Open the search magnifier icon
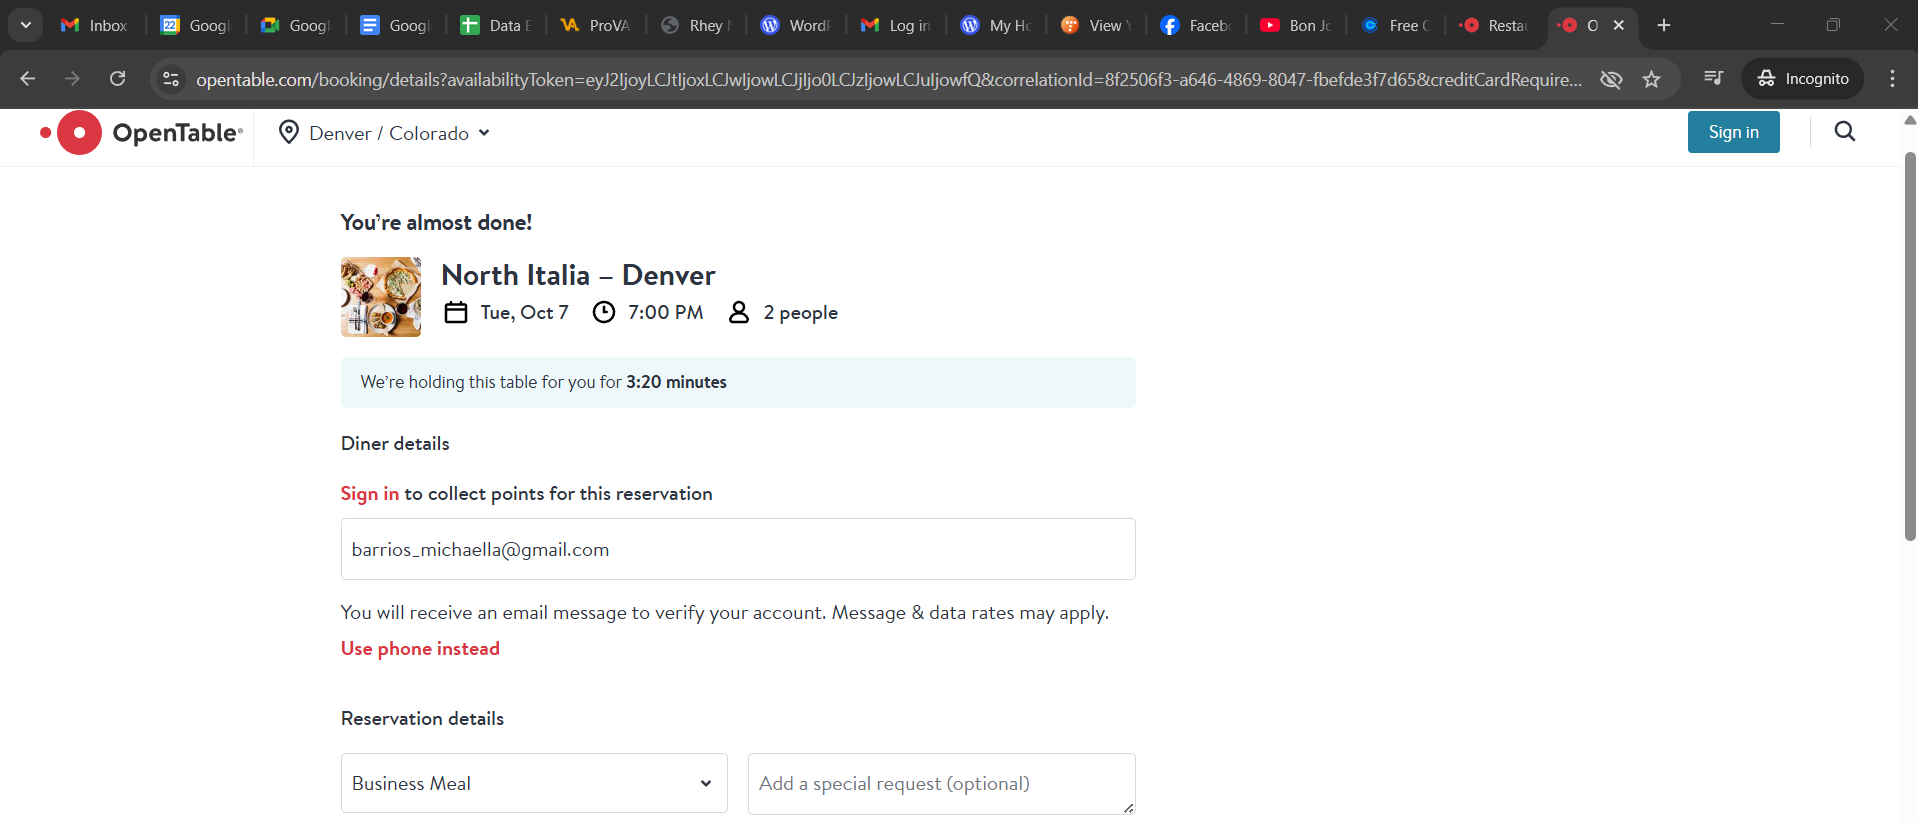1918x823 pixels. (x=1845, y=131)
